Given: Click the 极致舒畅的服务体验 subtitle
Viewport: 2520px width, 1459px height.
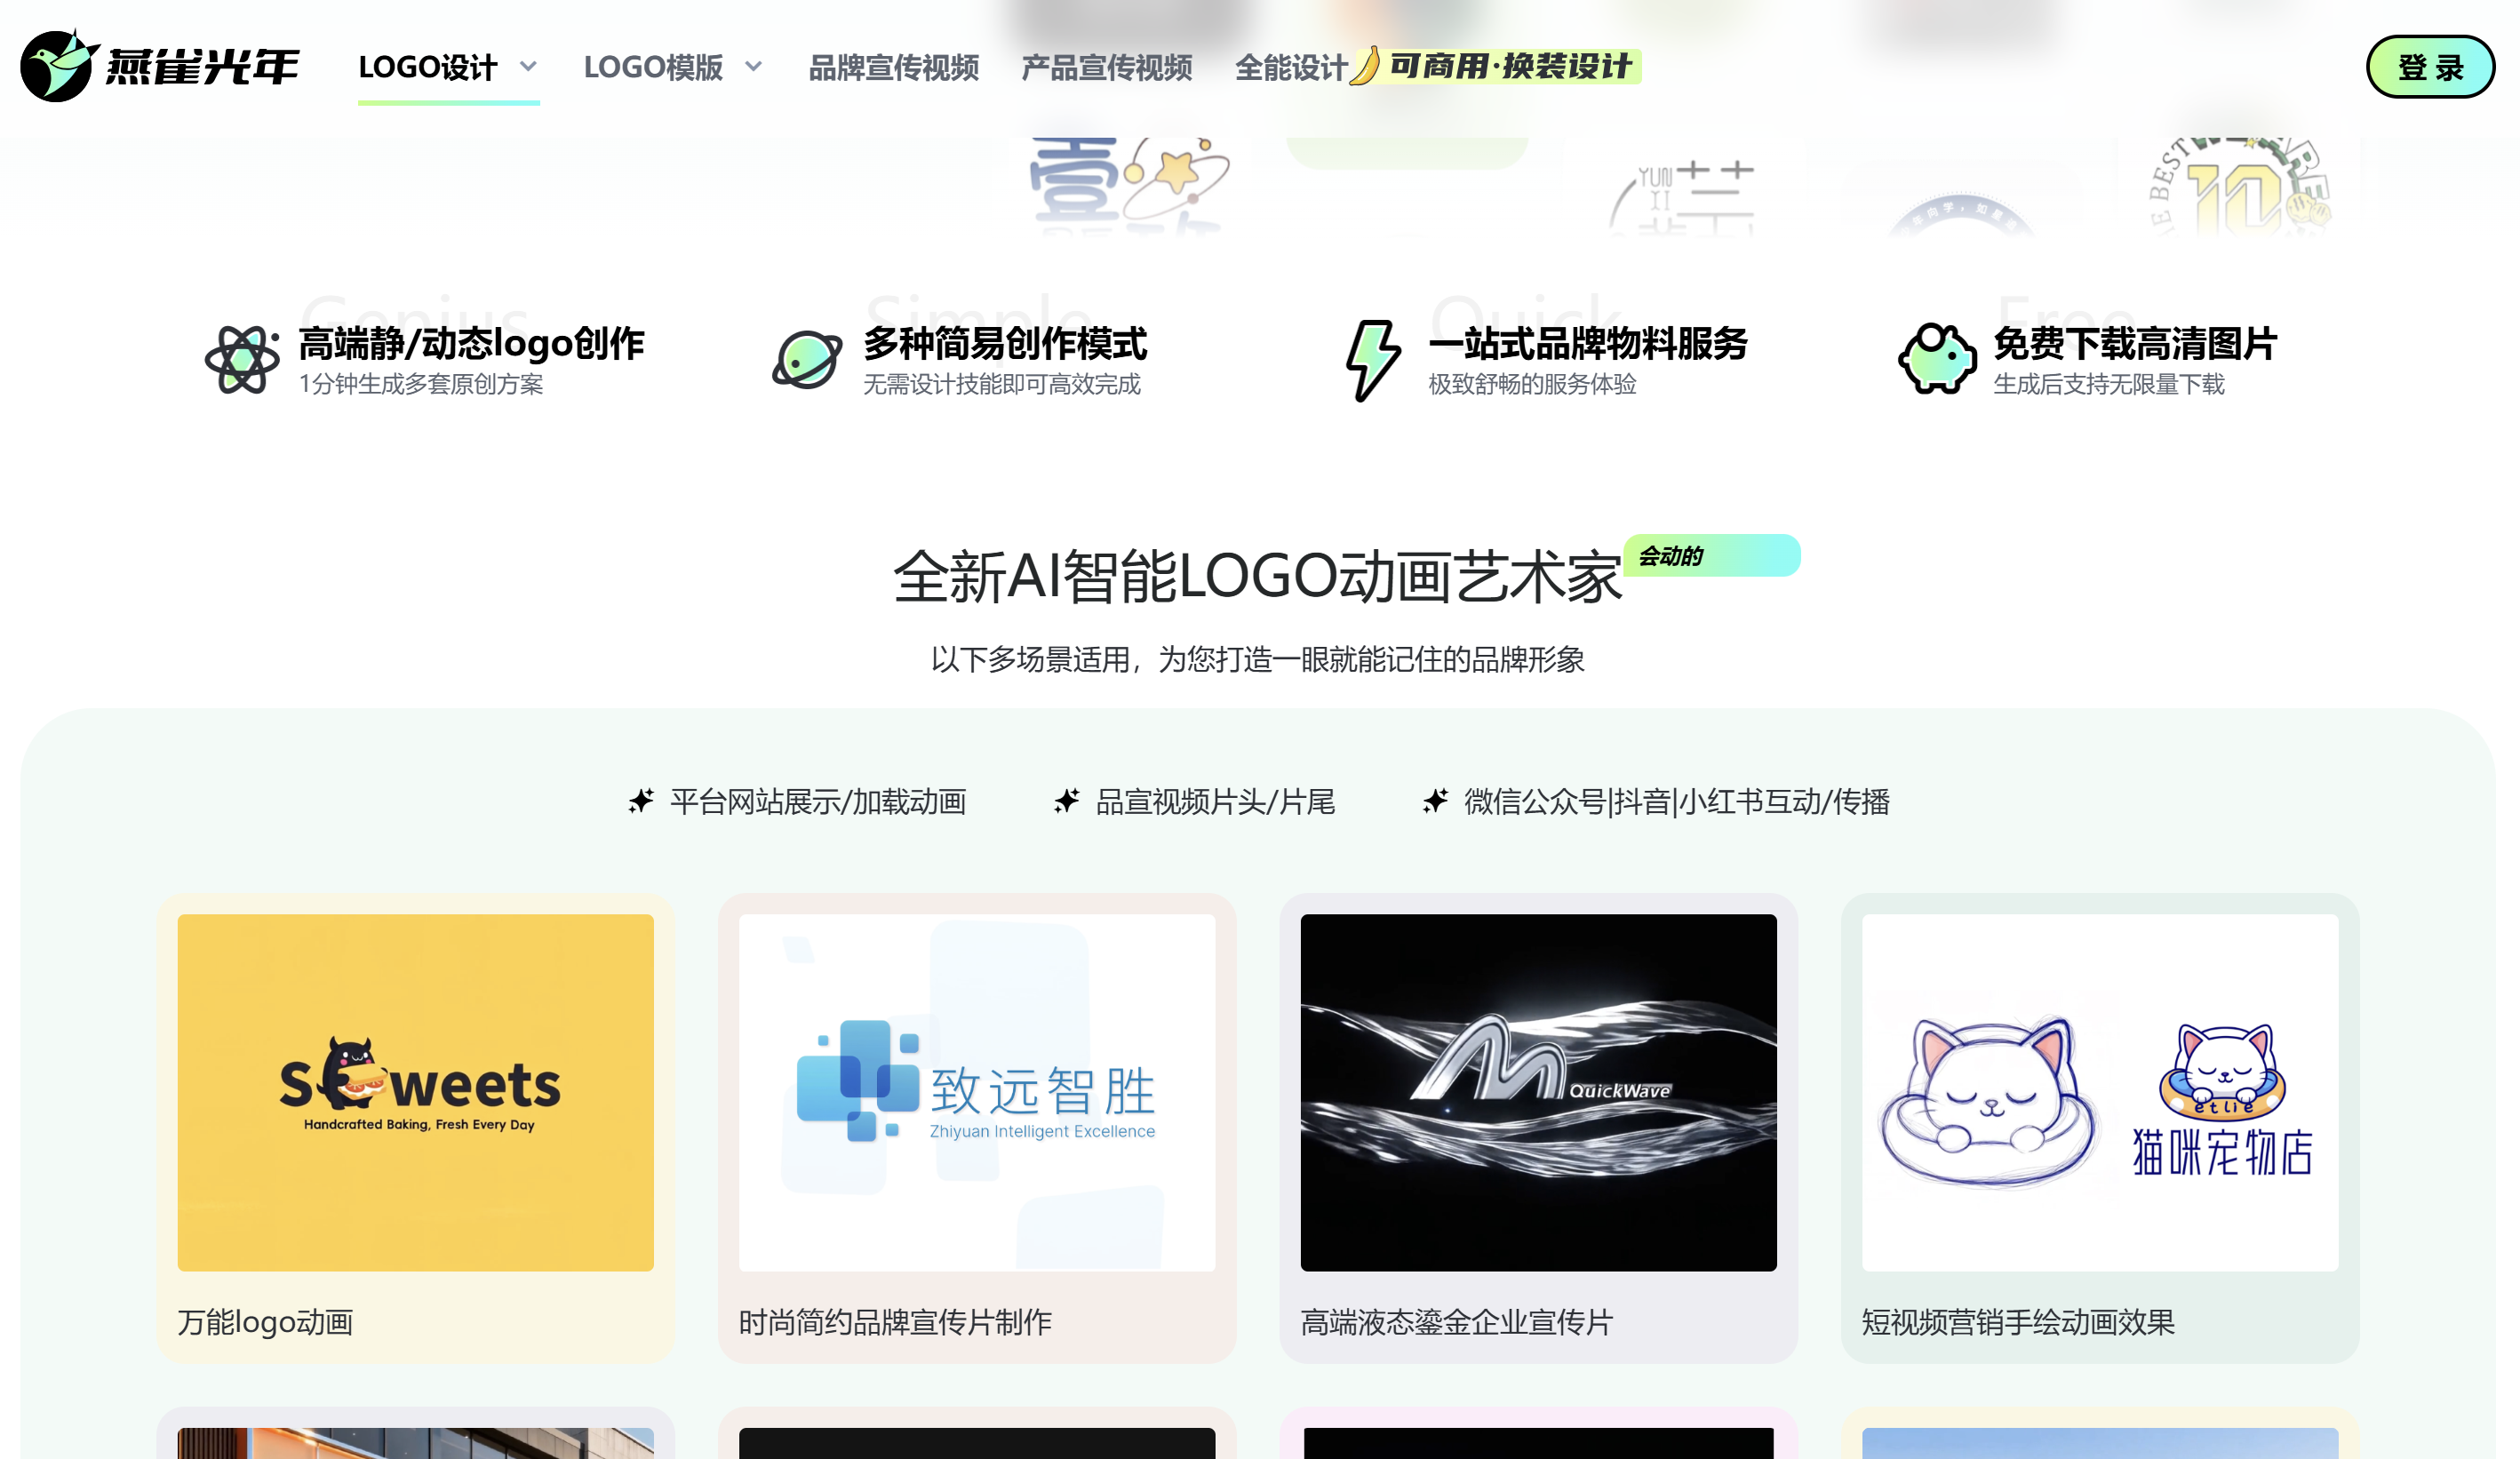Looking at the screenshot, I should click(1532, 385).
